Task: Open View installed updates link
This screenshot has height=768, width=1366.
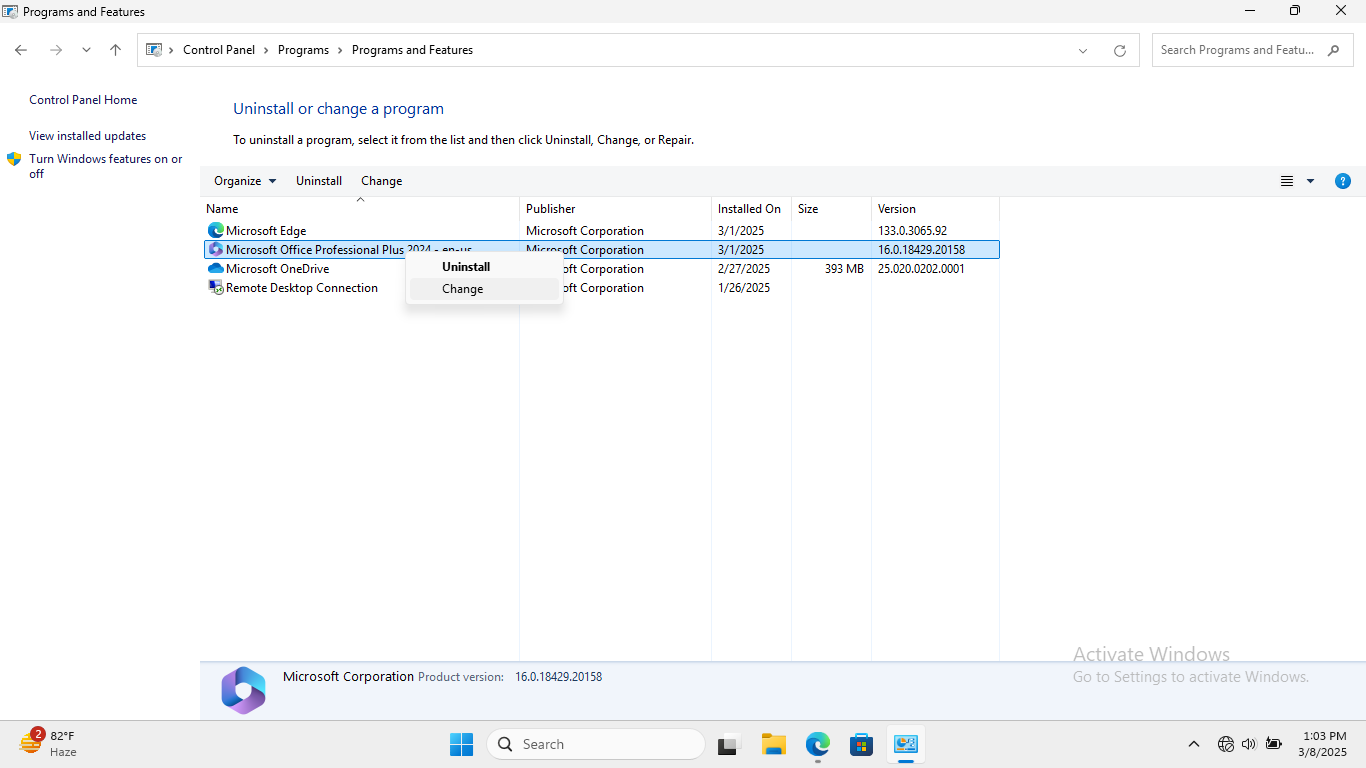Action: (87, 136)
